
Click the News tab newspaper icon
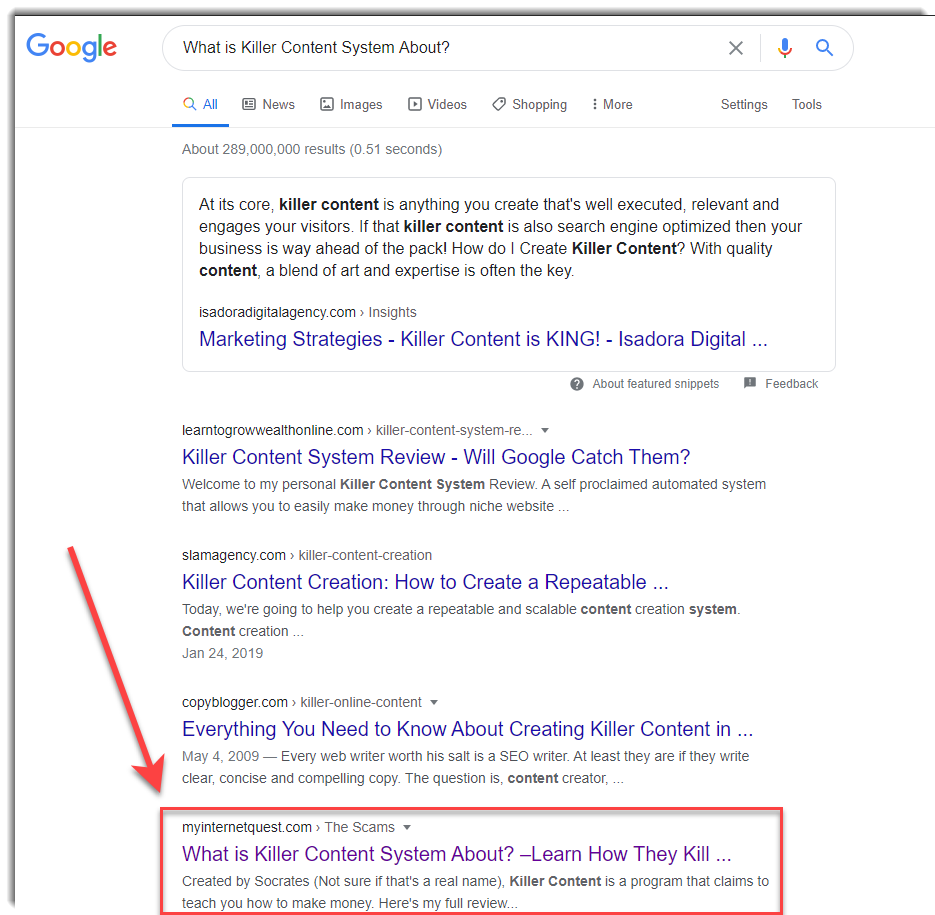pyautogui.click(x=249, y=104)
